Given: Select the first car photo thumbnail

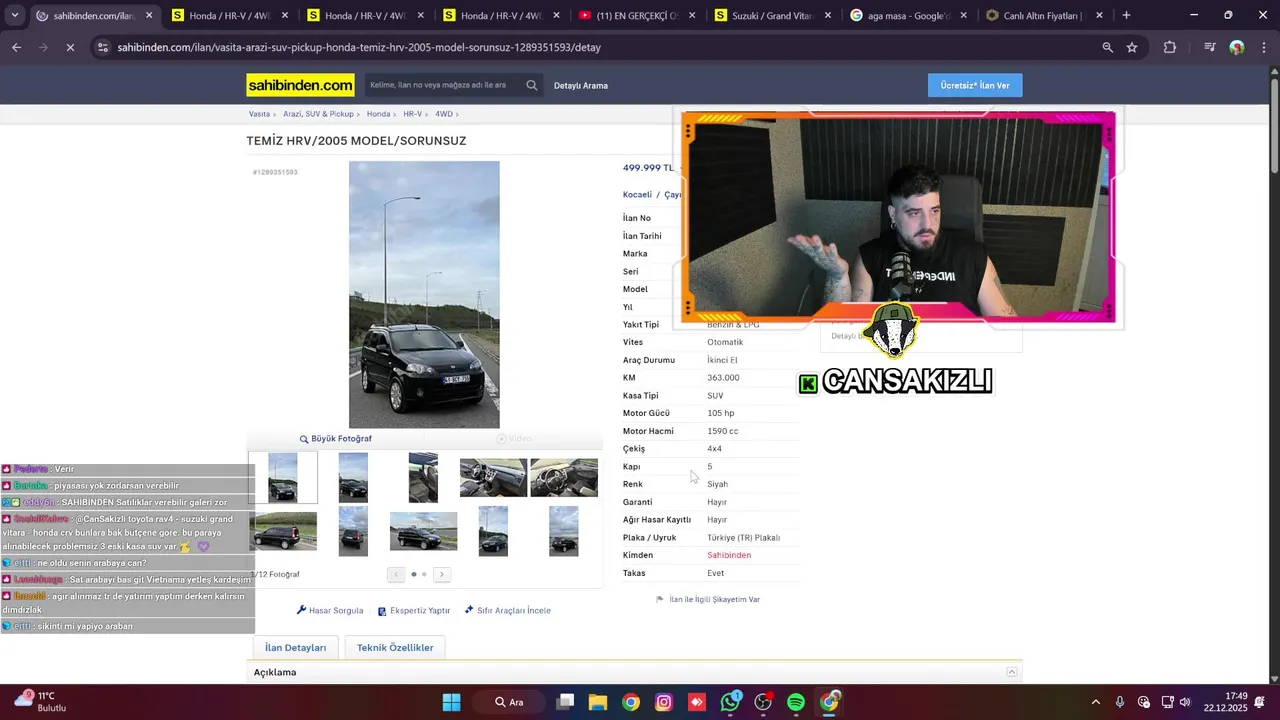Looking at the screenshot, I should click(283, 477).
